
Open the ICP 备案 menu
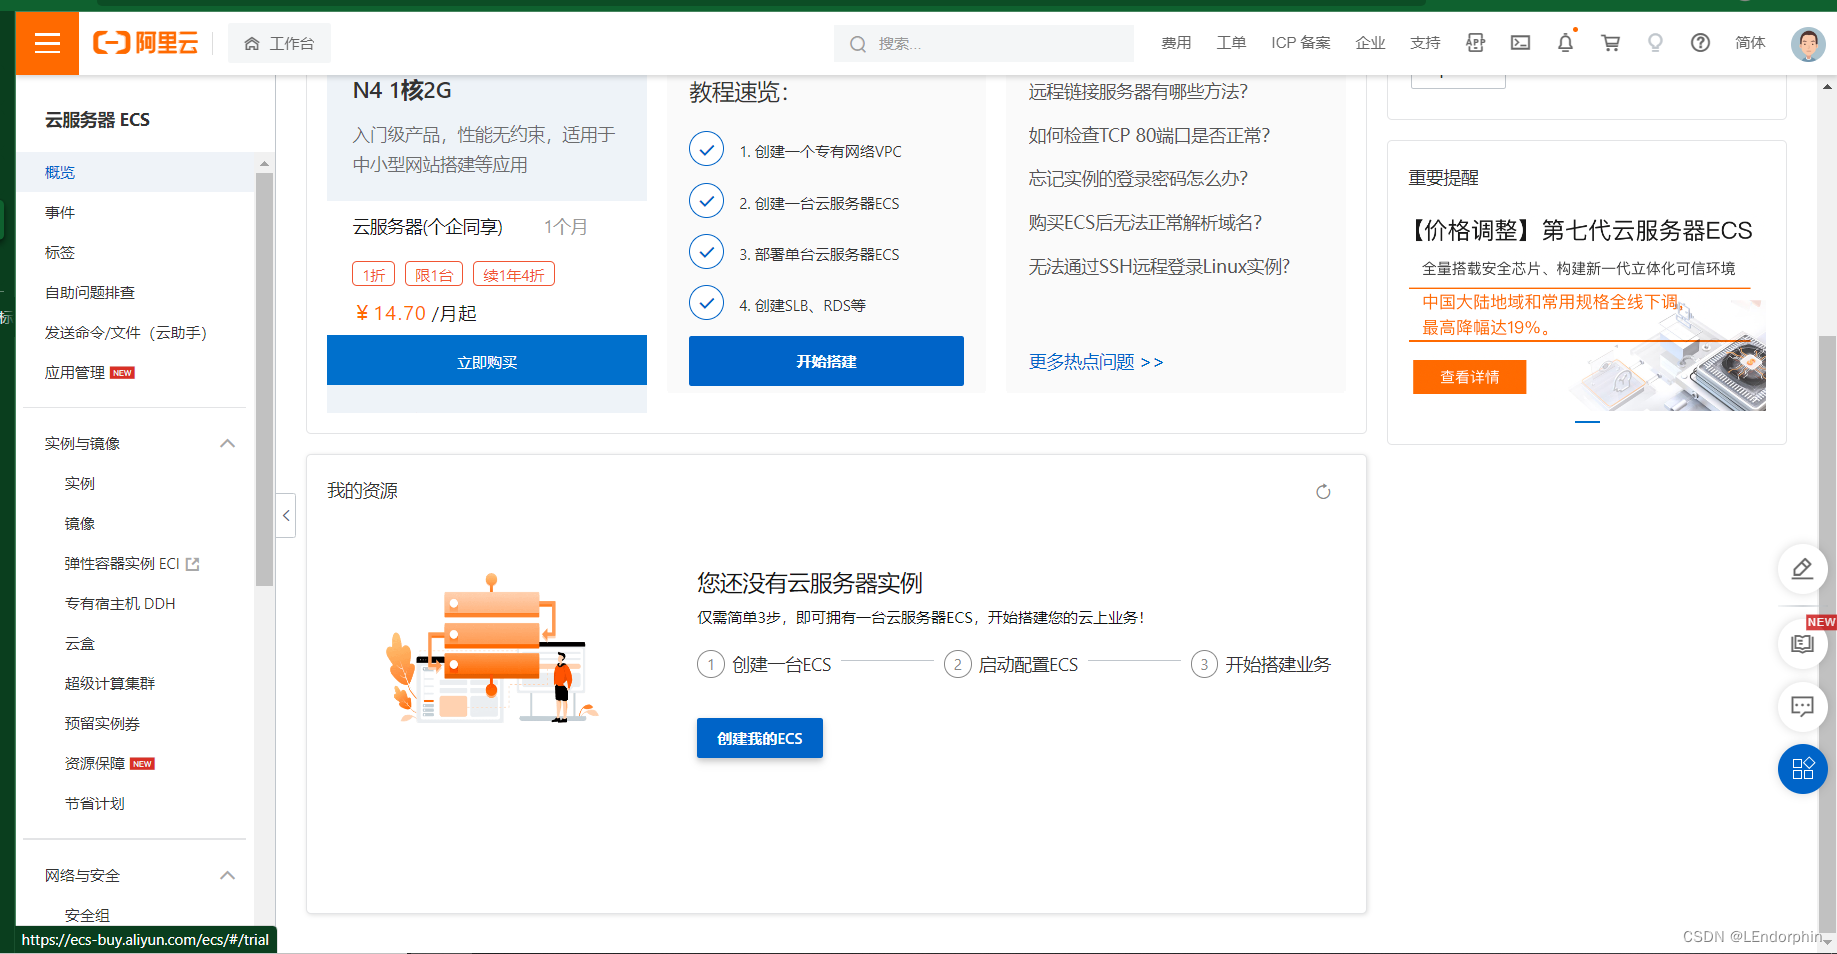[x=1301, y=43]
